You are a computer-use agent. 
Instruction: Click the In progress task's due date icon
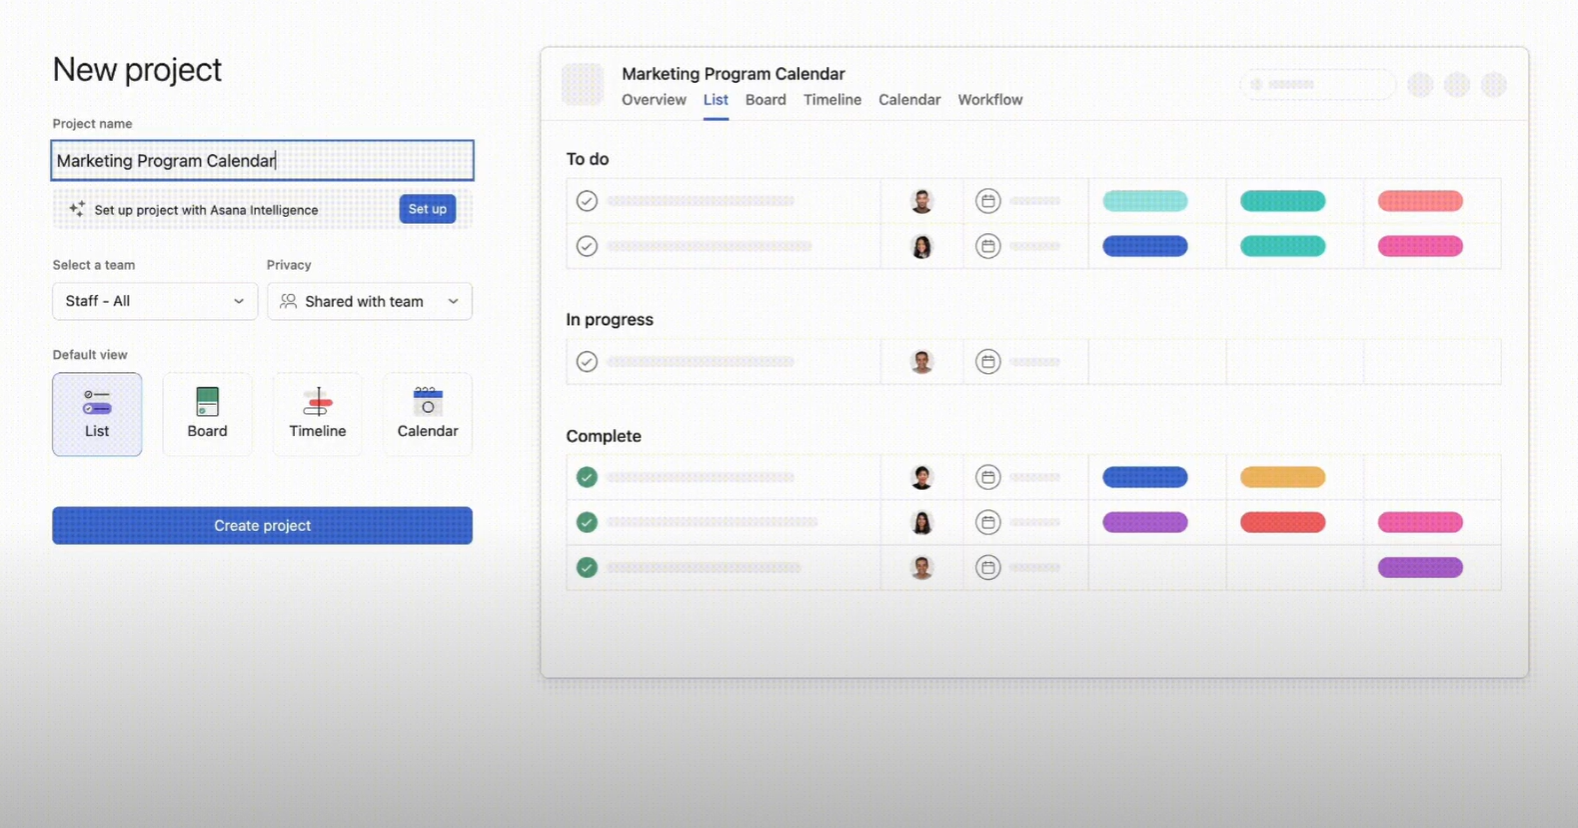pos(988,361)
